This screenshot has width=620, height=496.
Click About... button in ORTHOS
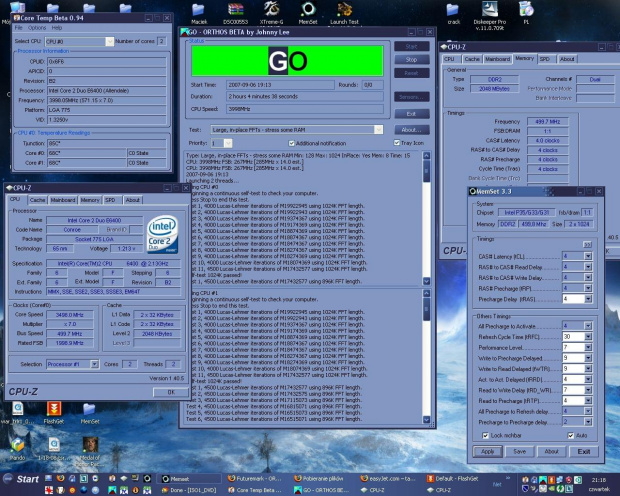coord(411,130)
